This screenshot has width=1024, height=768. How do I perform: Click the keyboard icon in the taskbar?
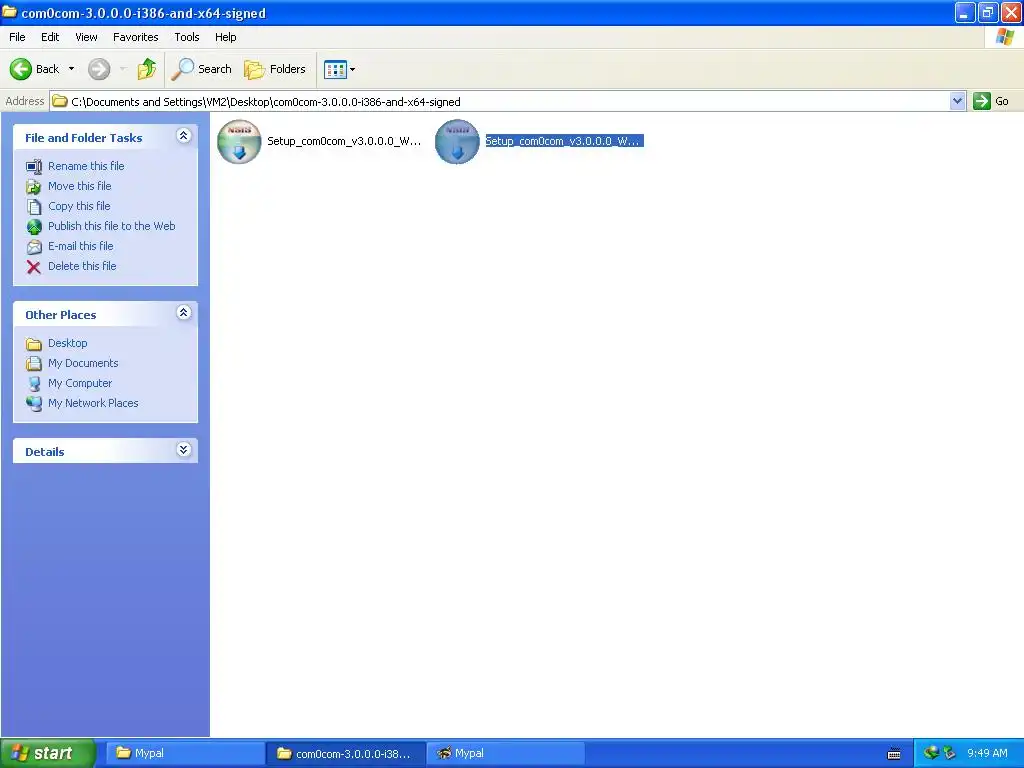point(894,754)
